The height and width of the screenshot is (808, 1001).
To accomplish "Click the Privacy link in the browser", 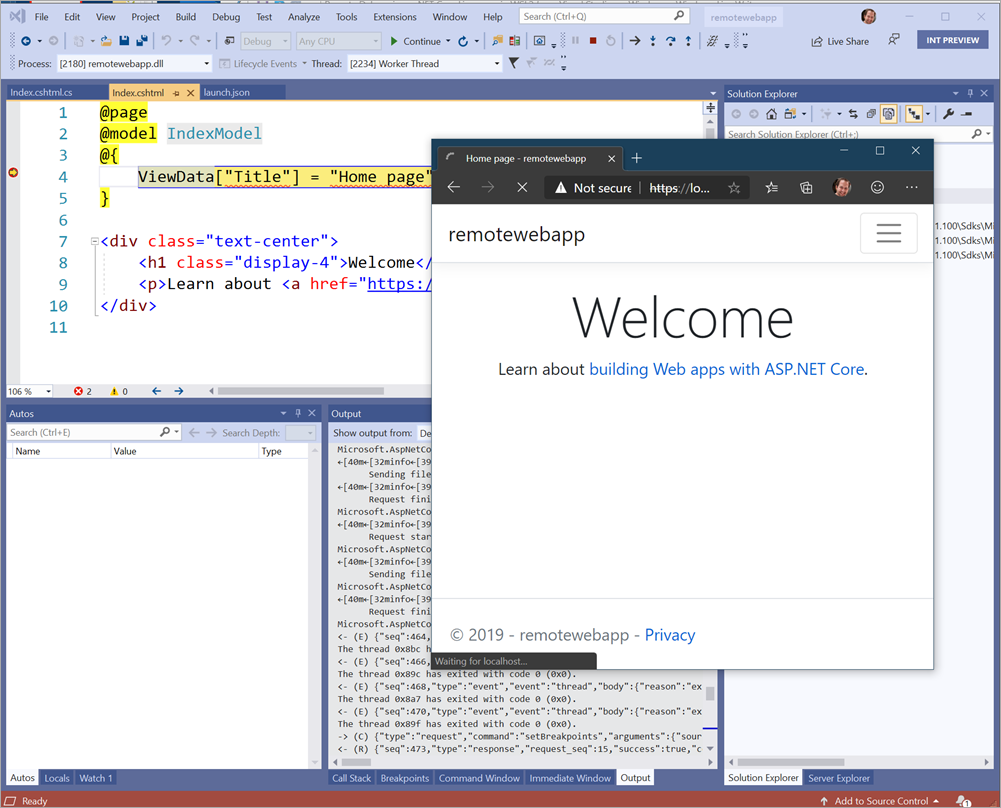I will [x=670, y=635].
